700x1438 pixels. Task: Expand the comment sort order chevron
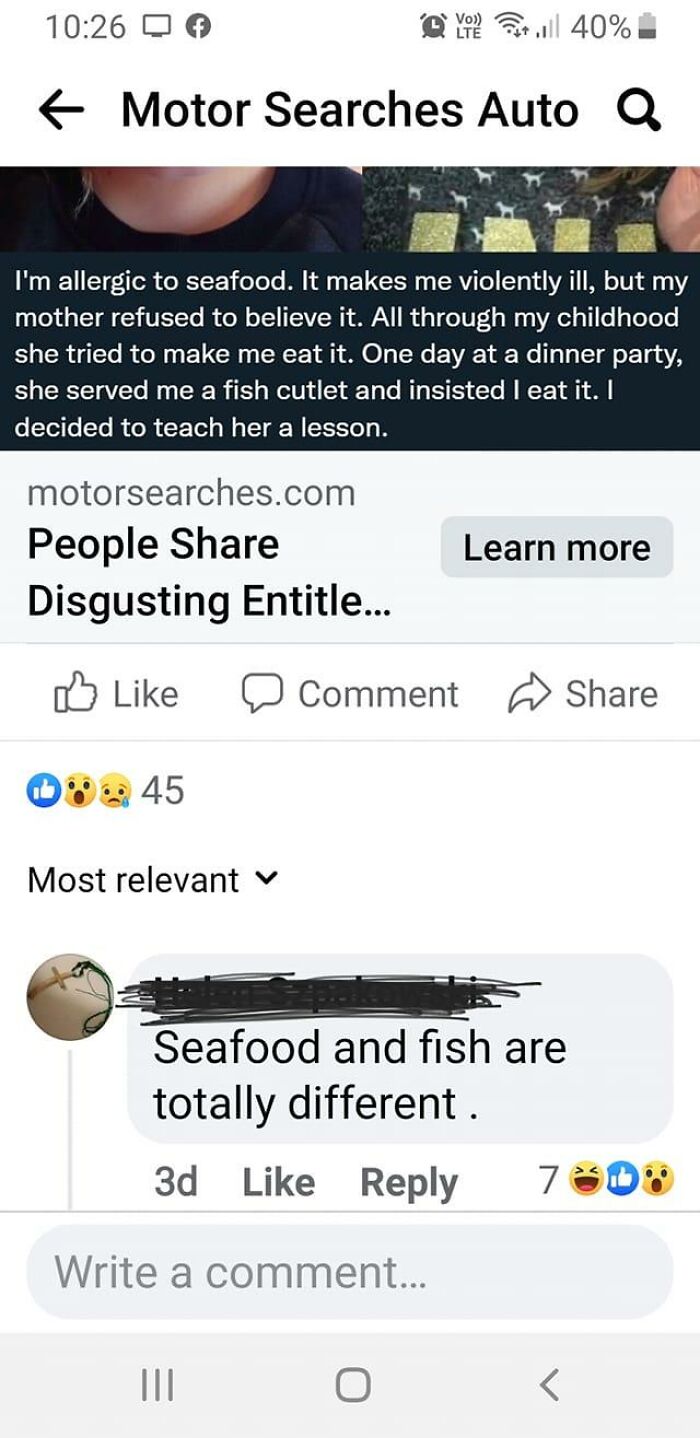(266, 881)
